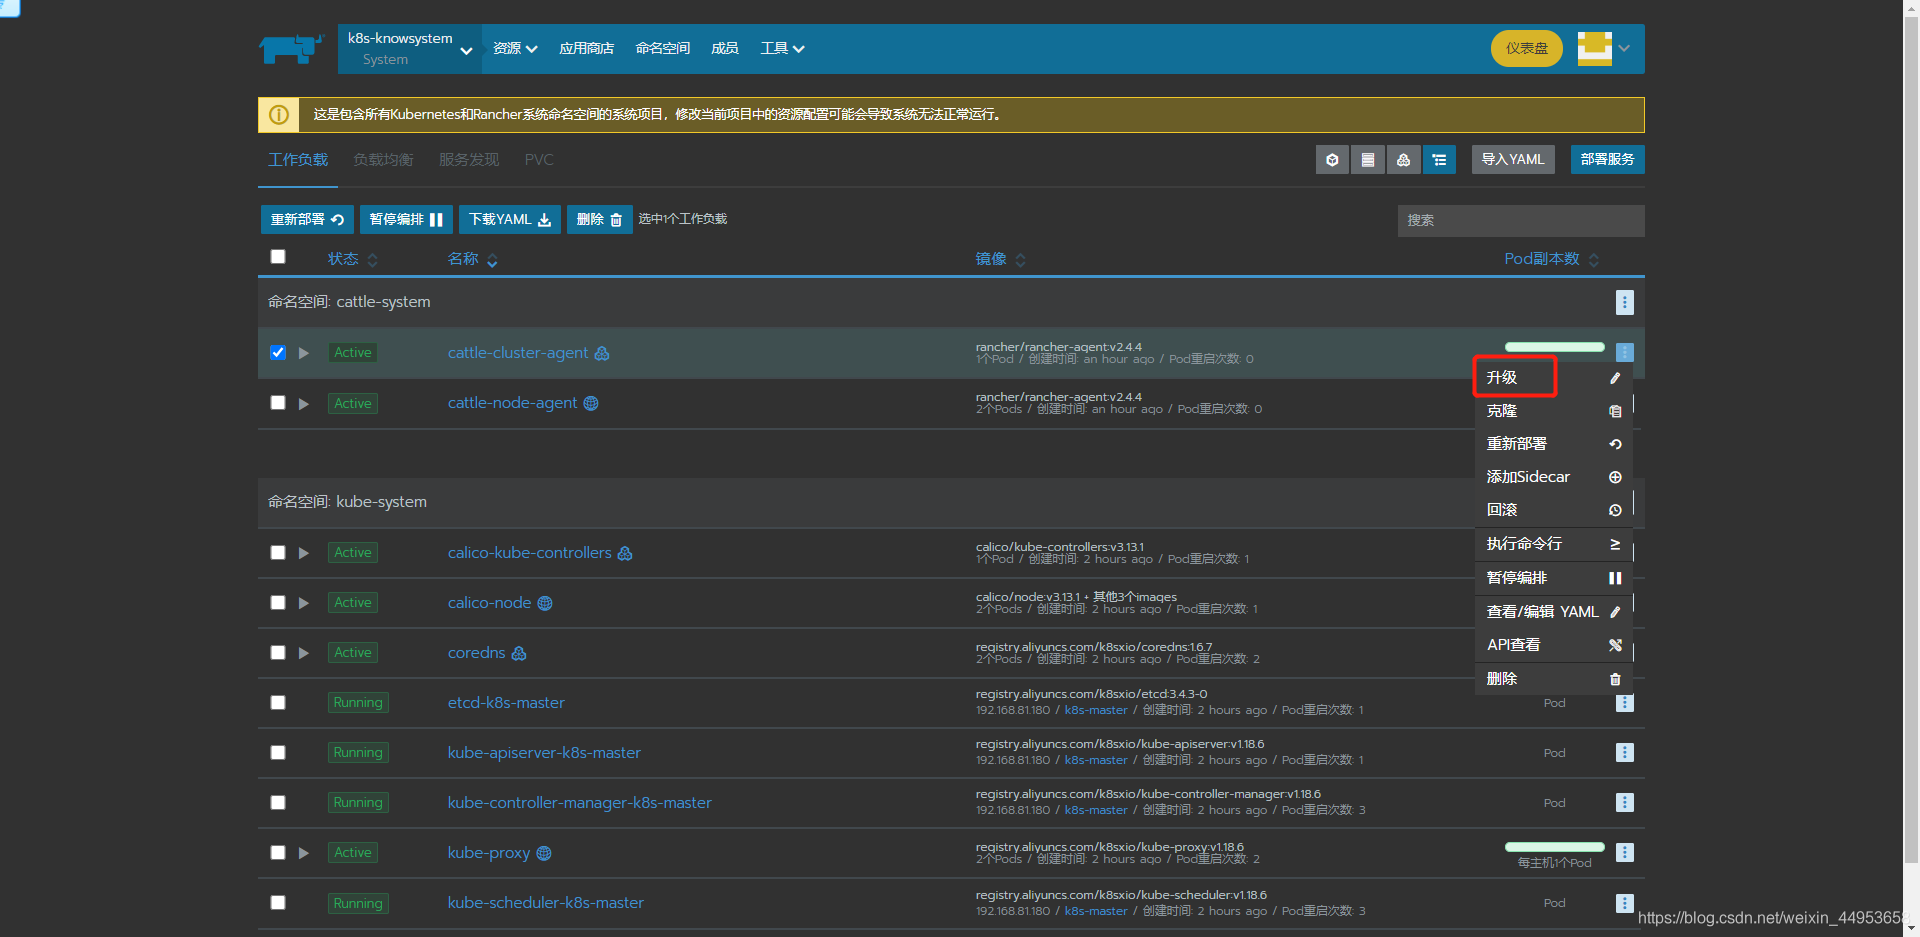
Task: Uncheck the cattle-cluster-agent checkbox
Action: 278,352
